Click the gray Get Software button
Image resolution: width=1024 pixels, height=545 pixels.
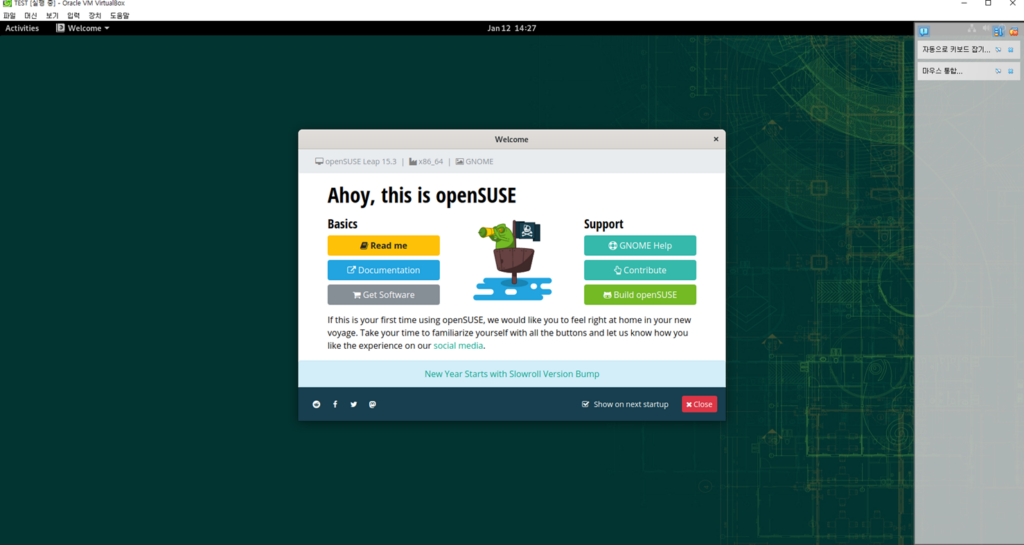383,295
